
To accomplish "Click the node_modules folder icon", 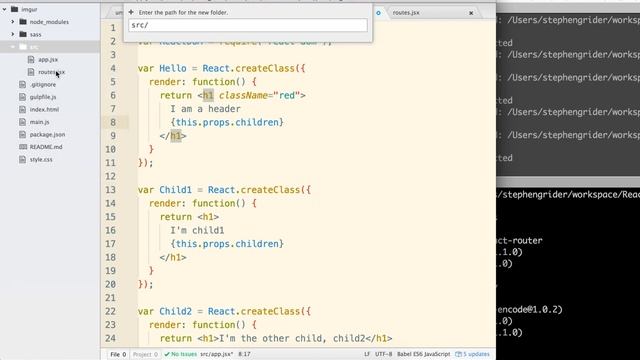I will tap(23, 22).
